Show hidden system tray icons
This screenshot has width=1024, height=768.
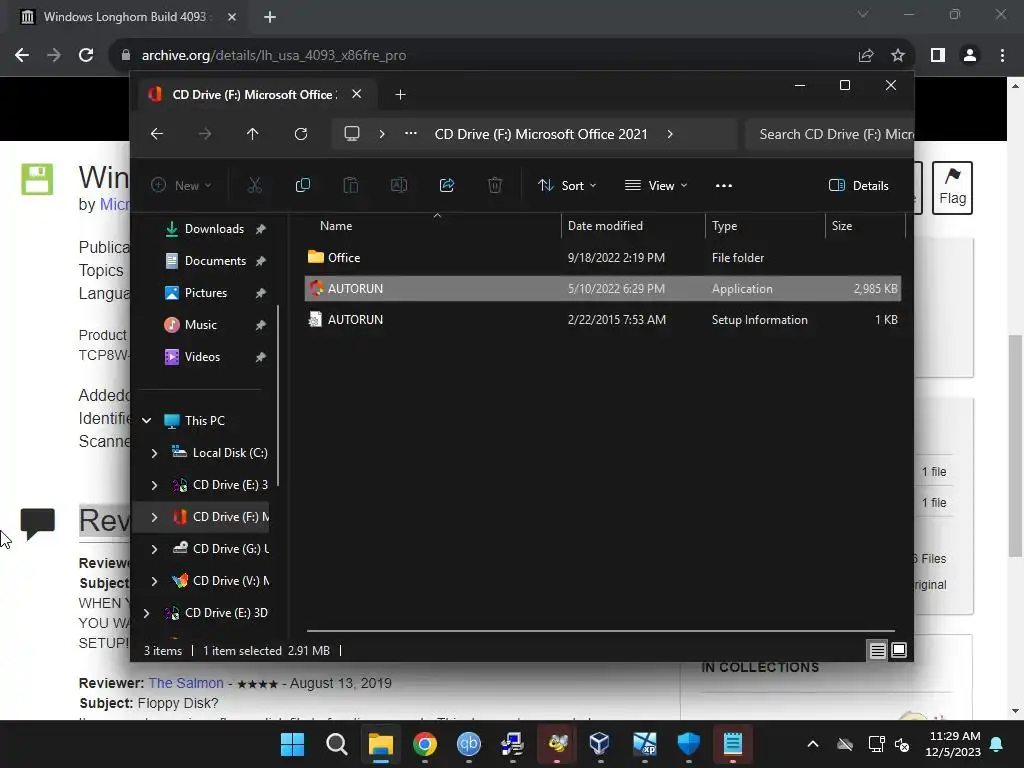click(812, 744)
